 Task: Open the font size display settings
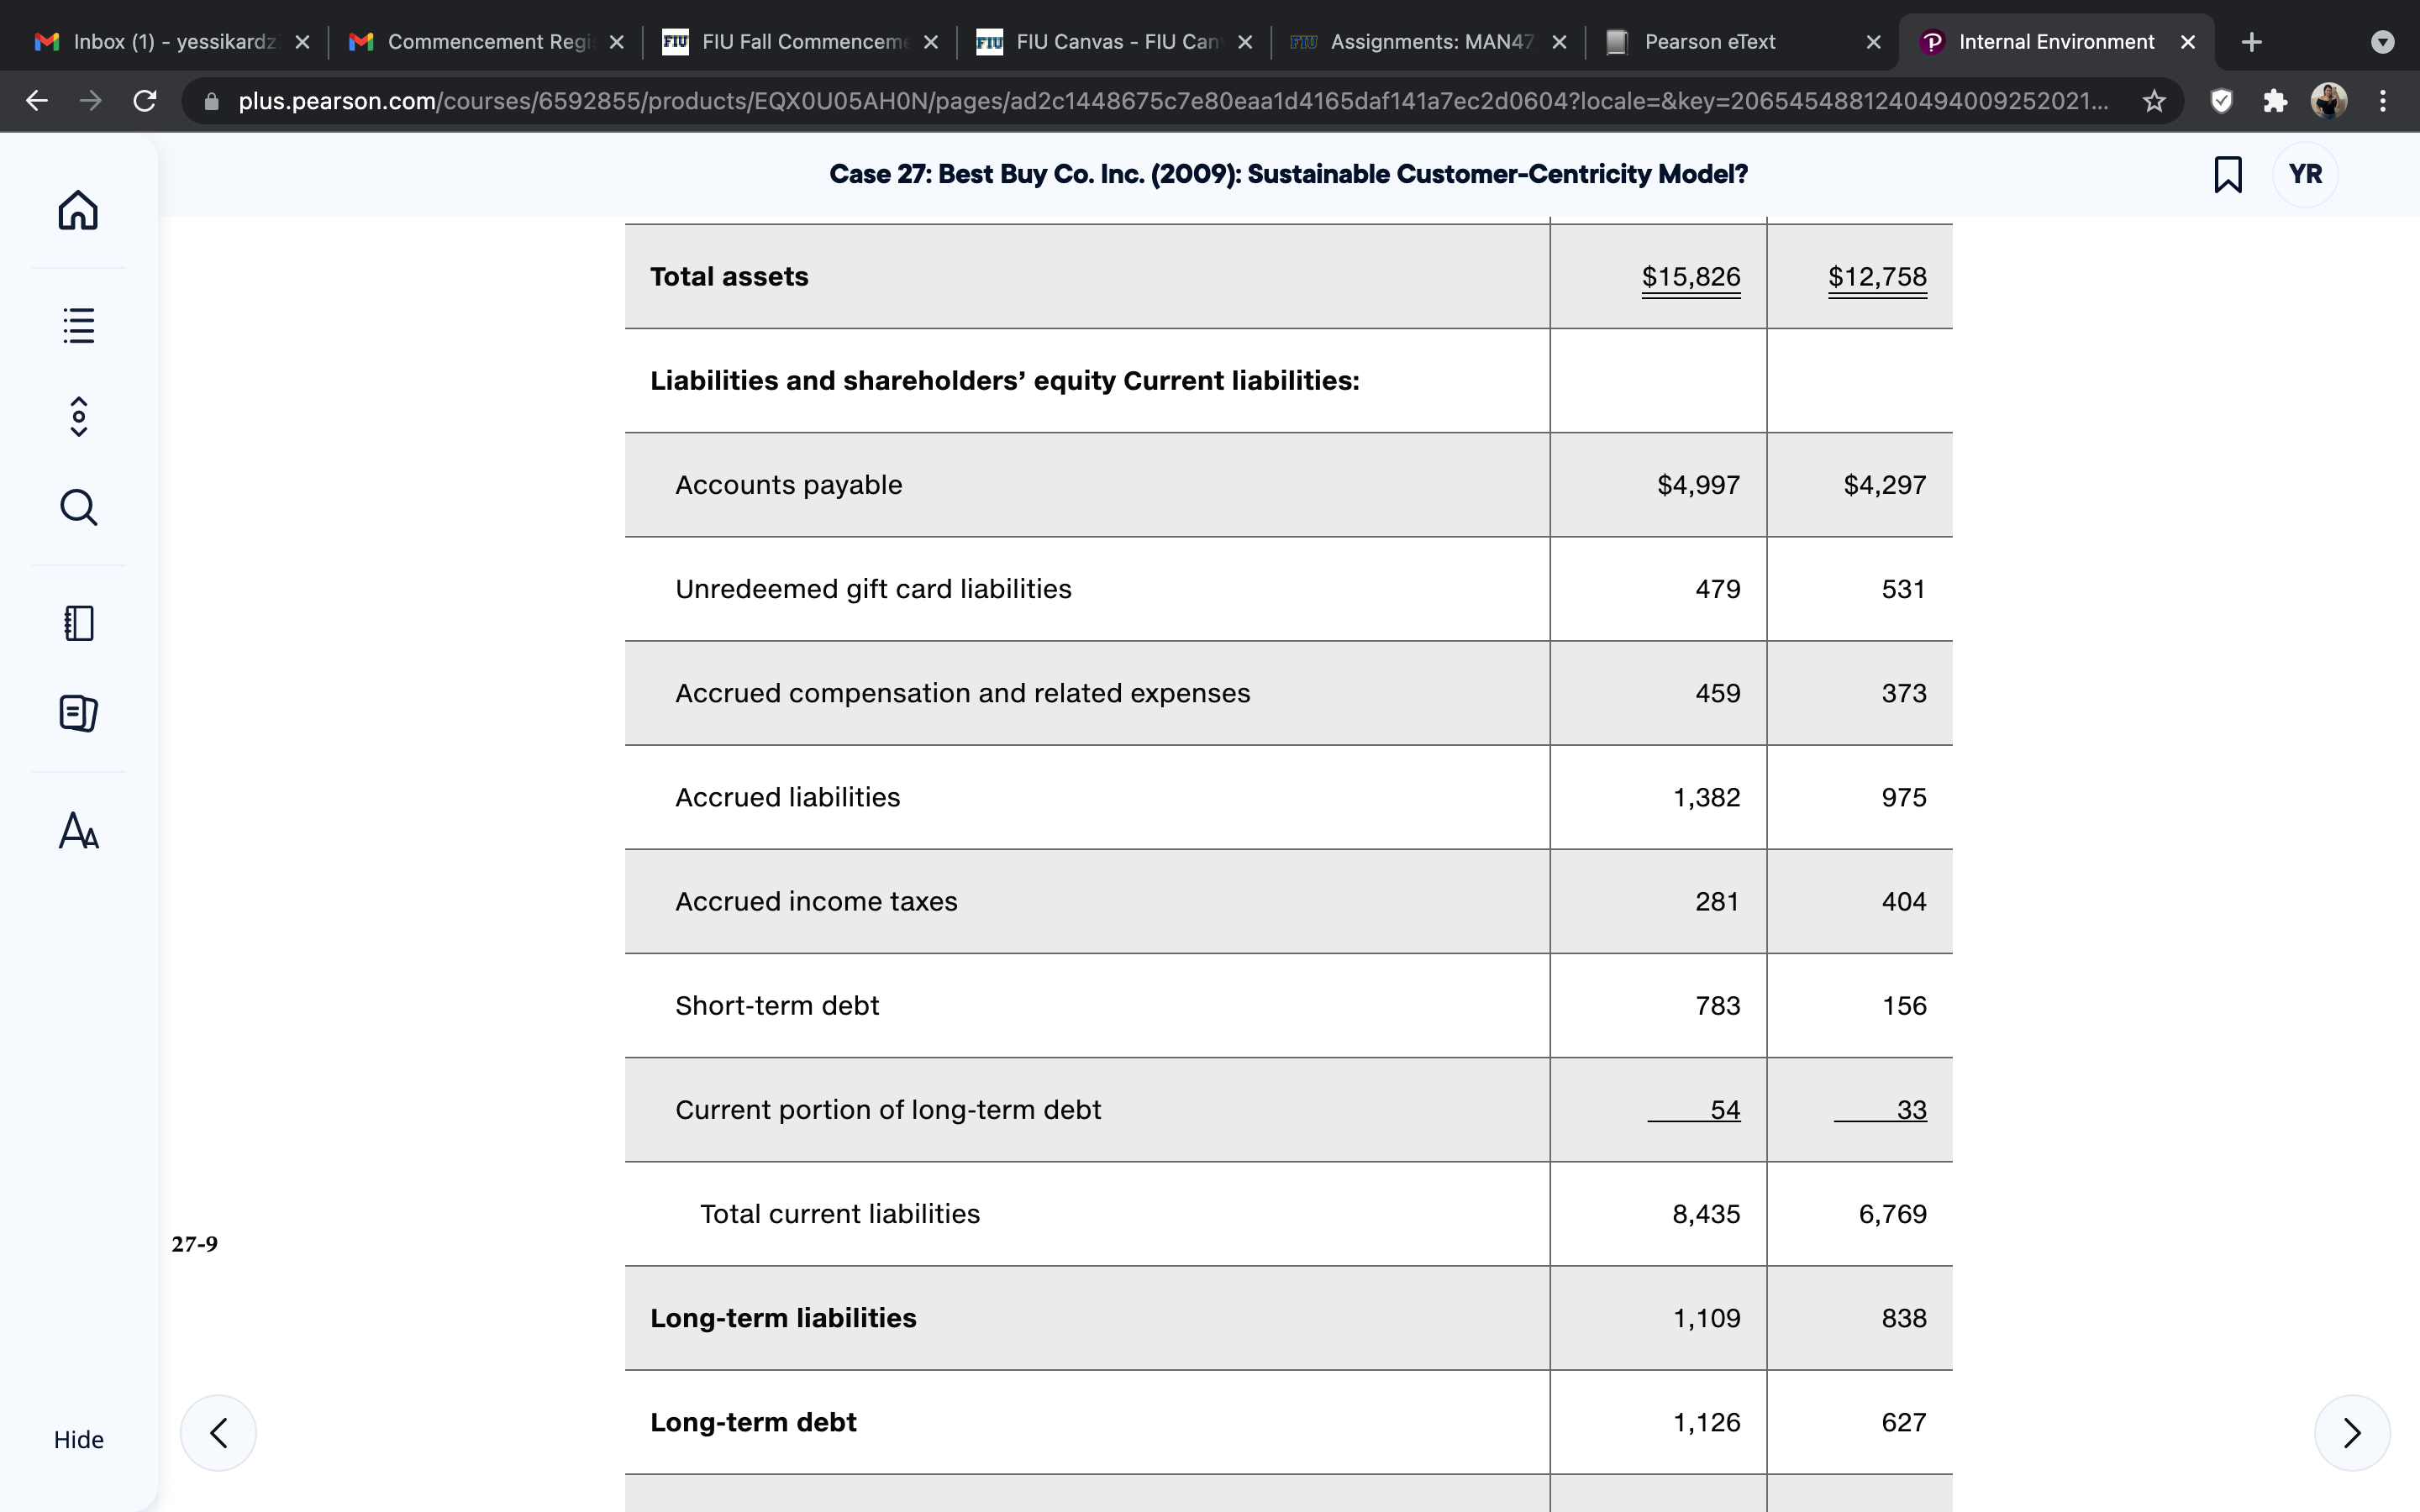point(78,830)
